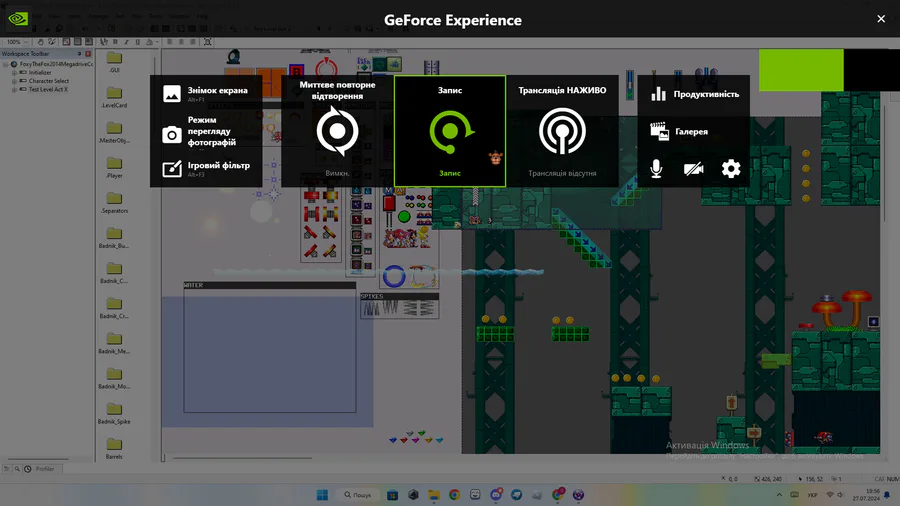Show hidden system tray icons
900x506 pixels.
pyautogui.click(x=779, y=495)
